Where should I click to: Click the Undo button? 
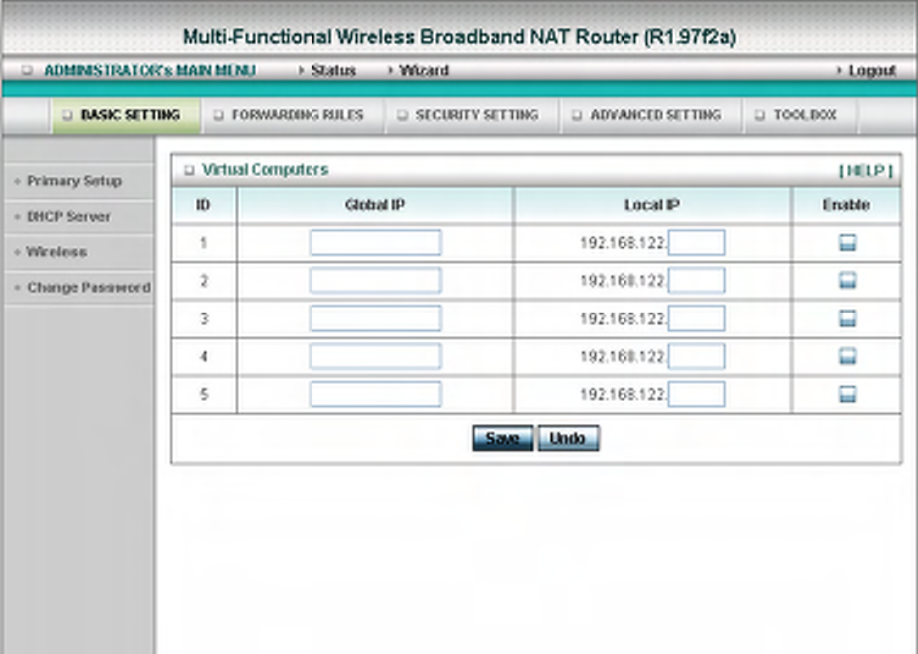(x=568, y=439)
